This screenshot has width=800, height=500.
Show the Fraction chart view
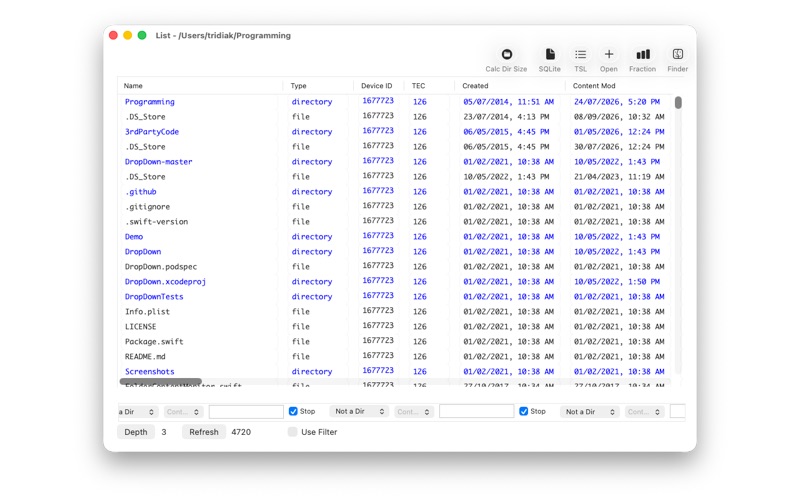click(642, 54)
